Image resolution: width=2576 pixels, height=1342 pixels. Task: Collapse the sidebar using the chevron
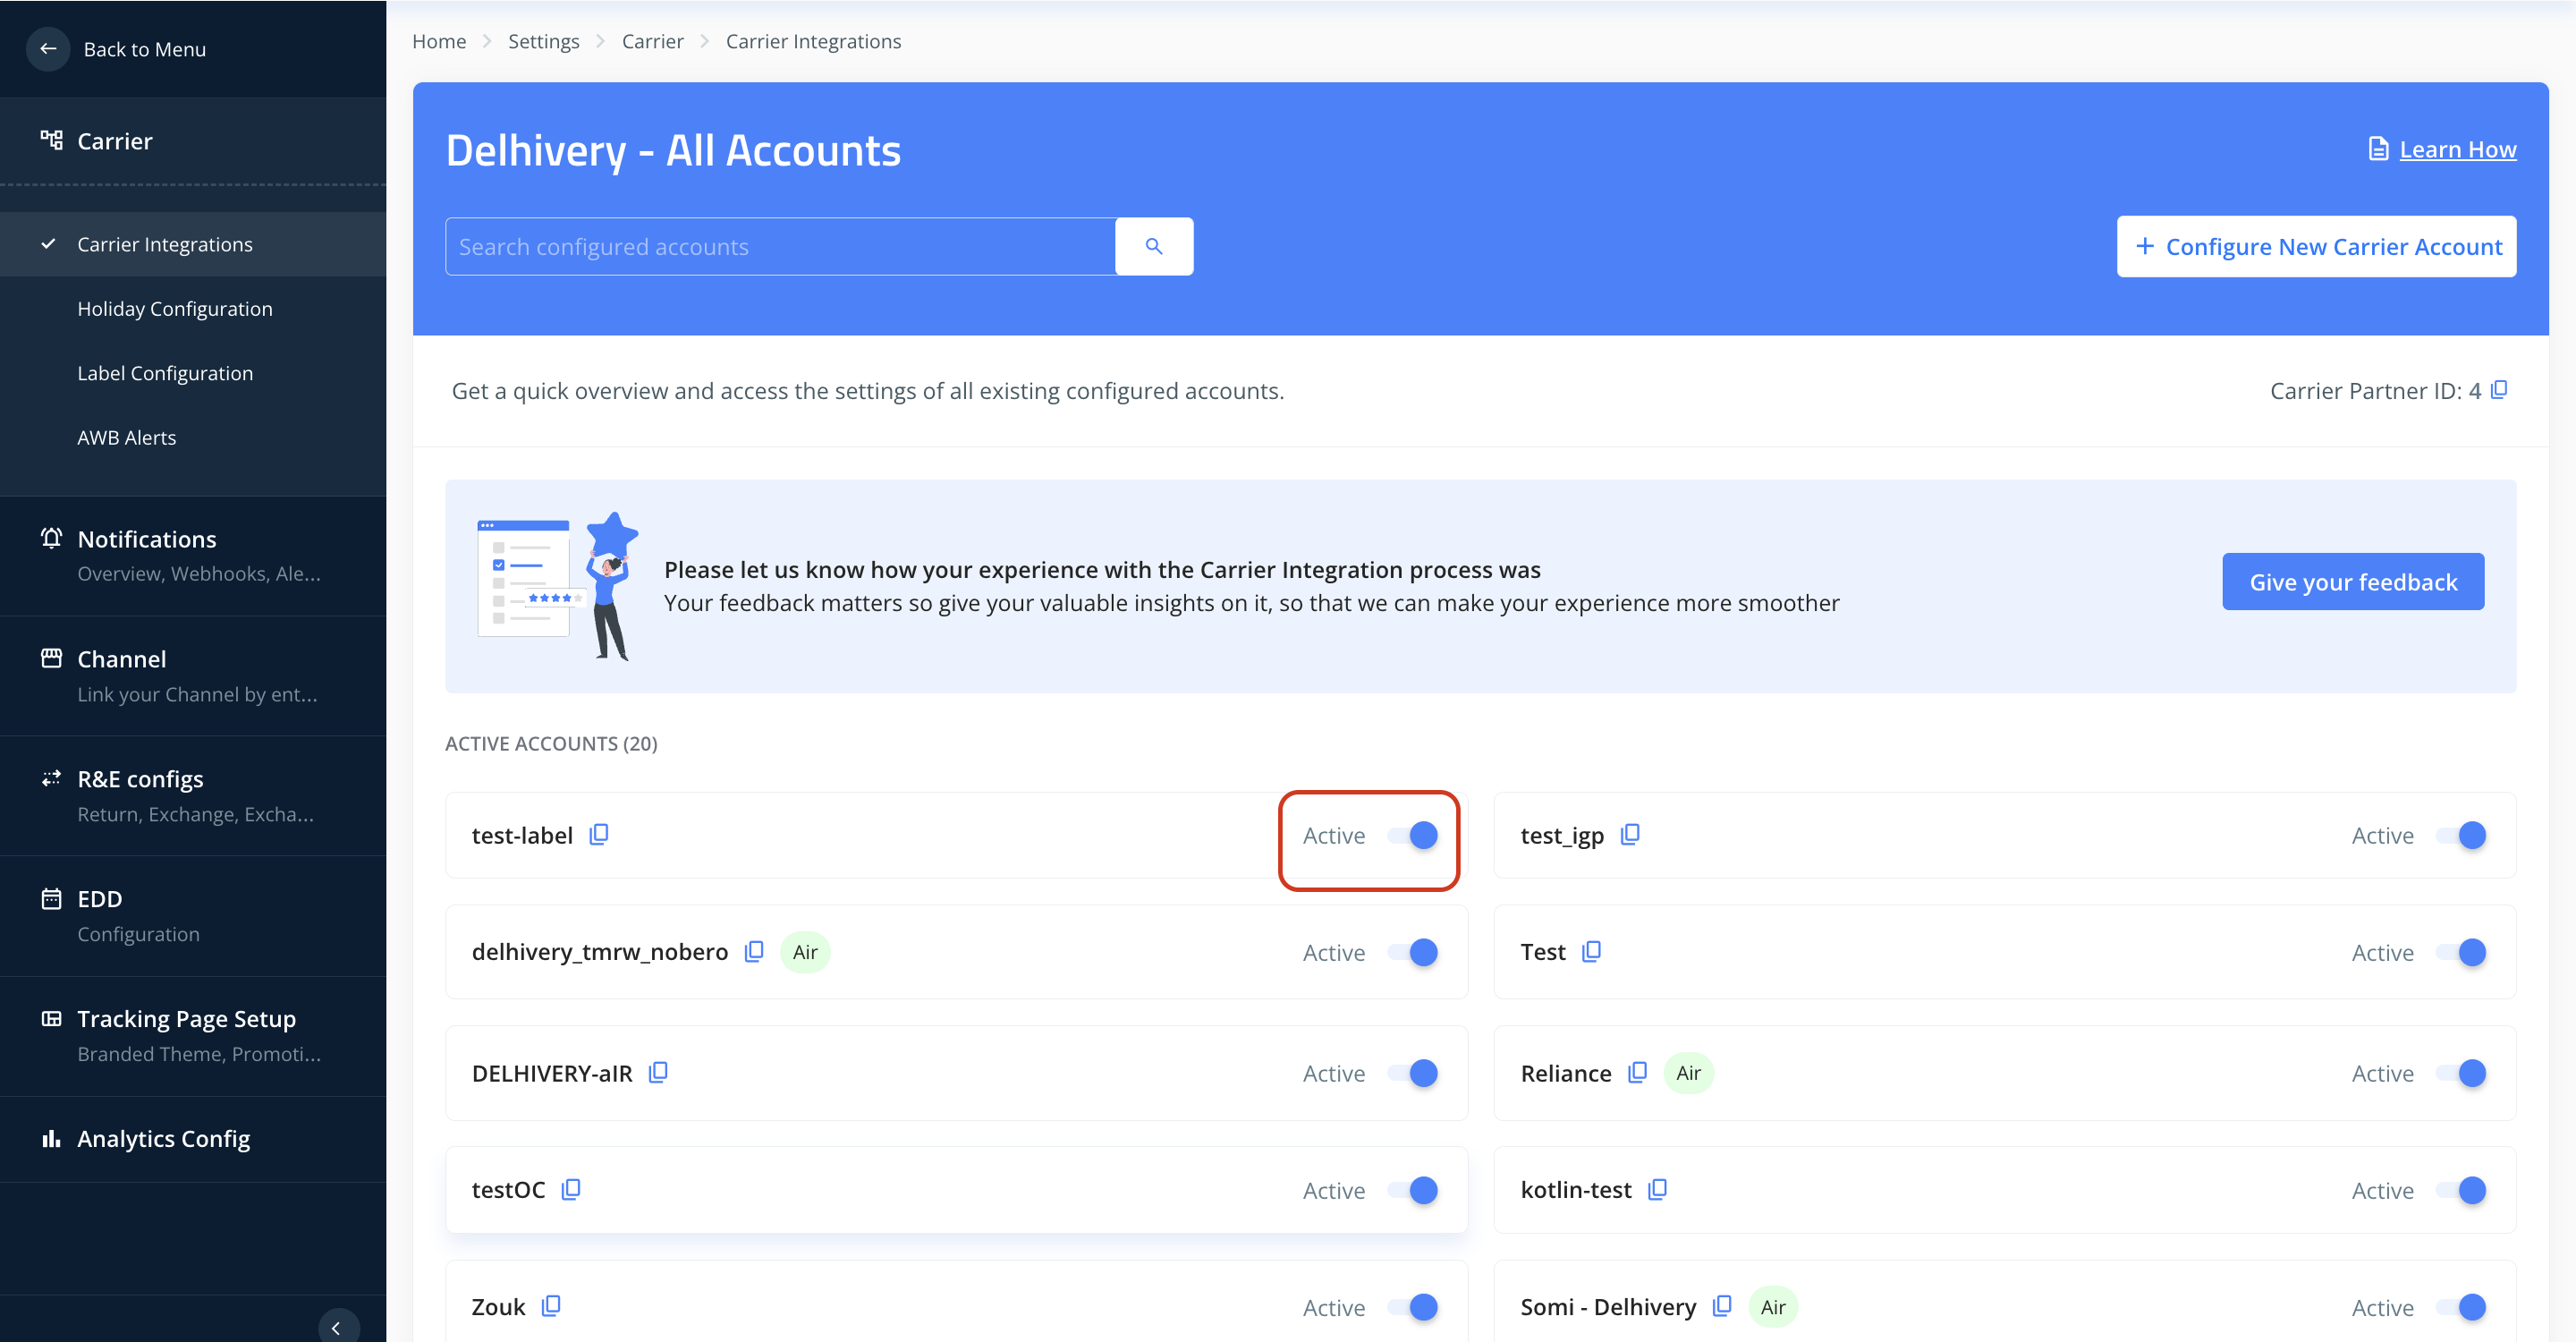tap(337, 1327)
